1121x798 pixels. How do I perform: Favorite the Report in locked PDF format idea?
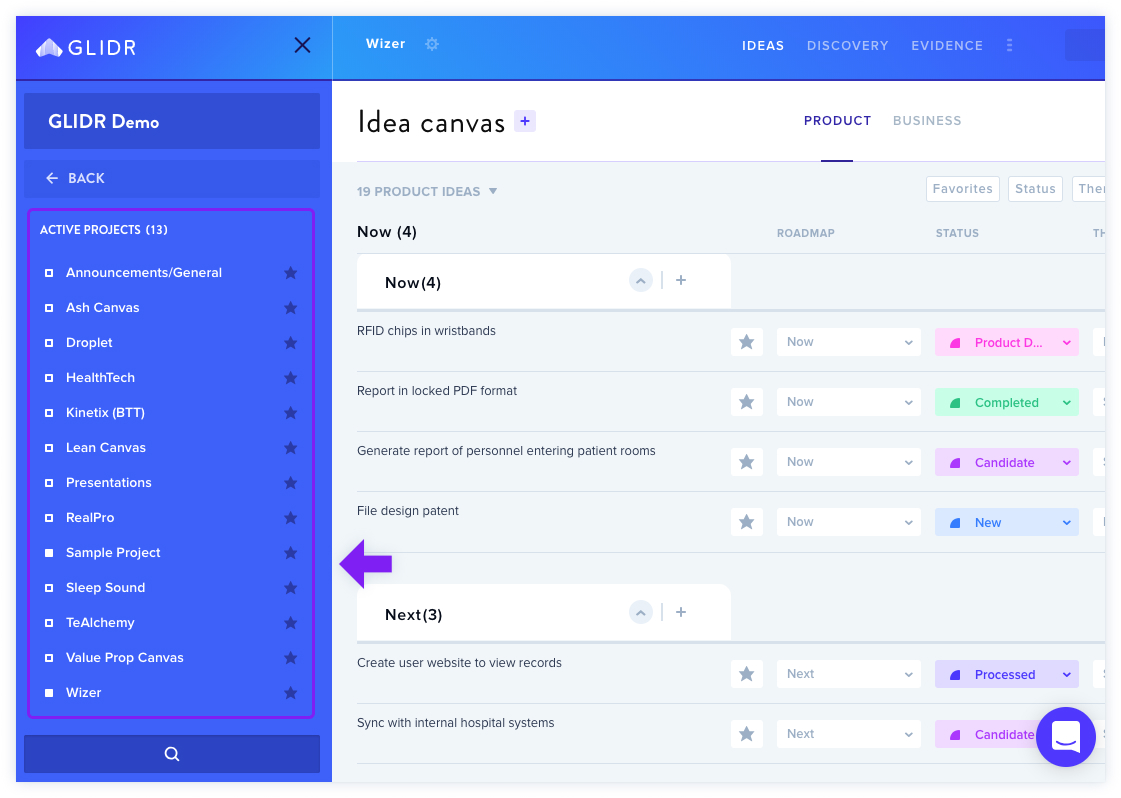point(746,402)
